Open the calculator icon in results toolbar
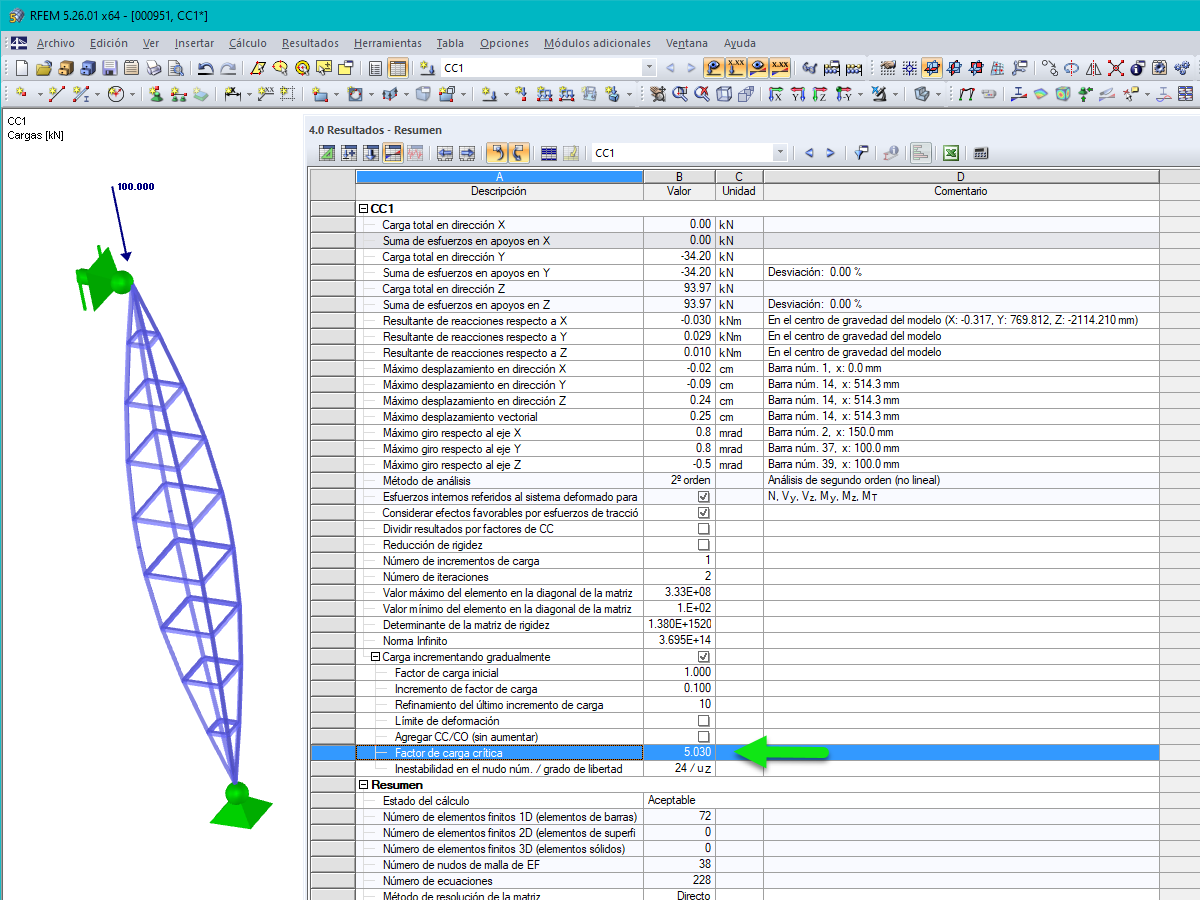Screen dimensions: 1200x900 coord(980,153)
